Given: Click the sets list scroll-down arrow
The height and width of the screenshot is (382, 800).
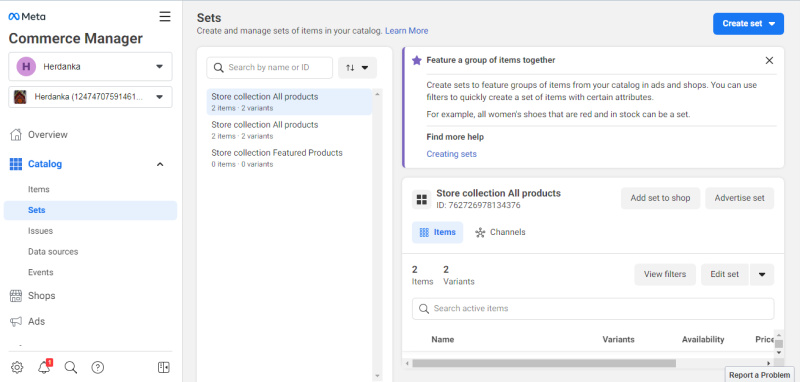Looking at the screenshot, I should 378,376.
